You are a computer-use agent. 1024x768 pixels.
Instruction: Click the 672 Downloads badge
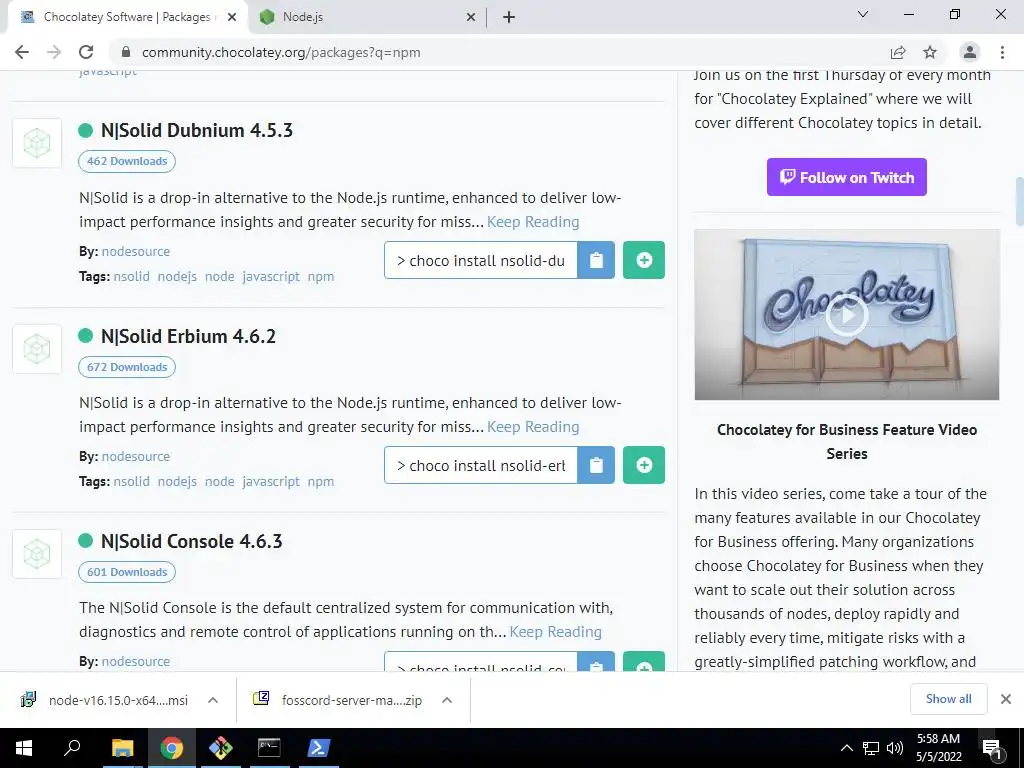click(x=127, y=367)
